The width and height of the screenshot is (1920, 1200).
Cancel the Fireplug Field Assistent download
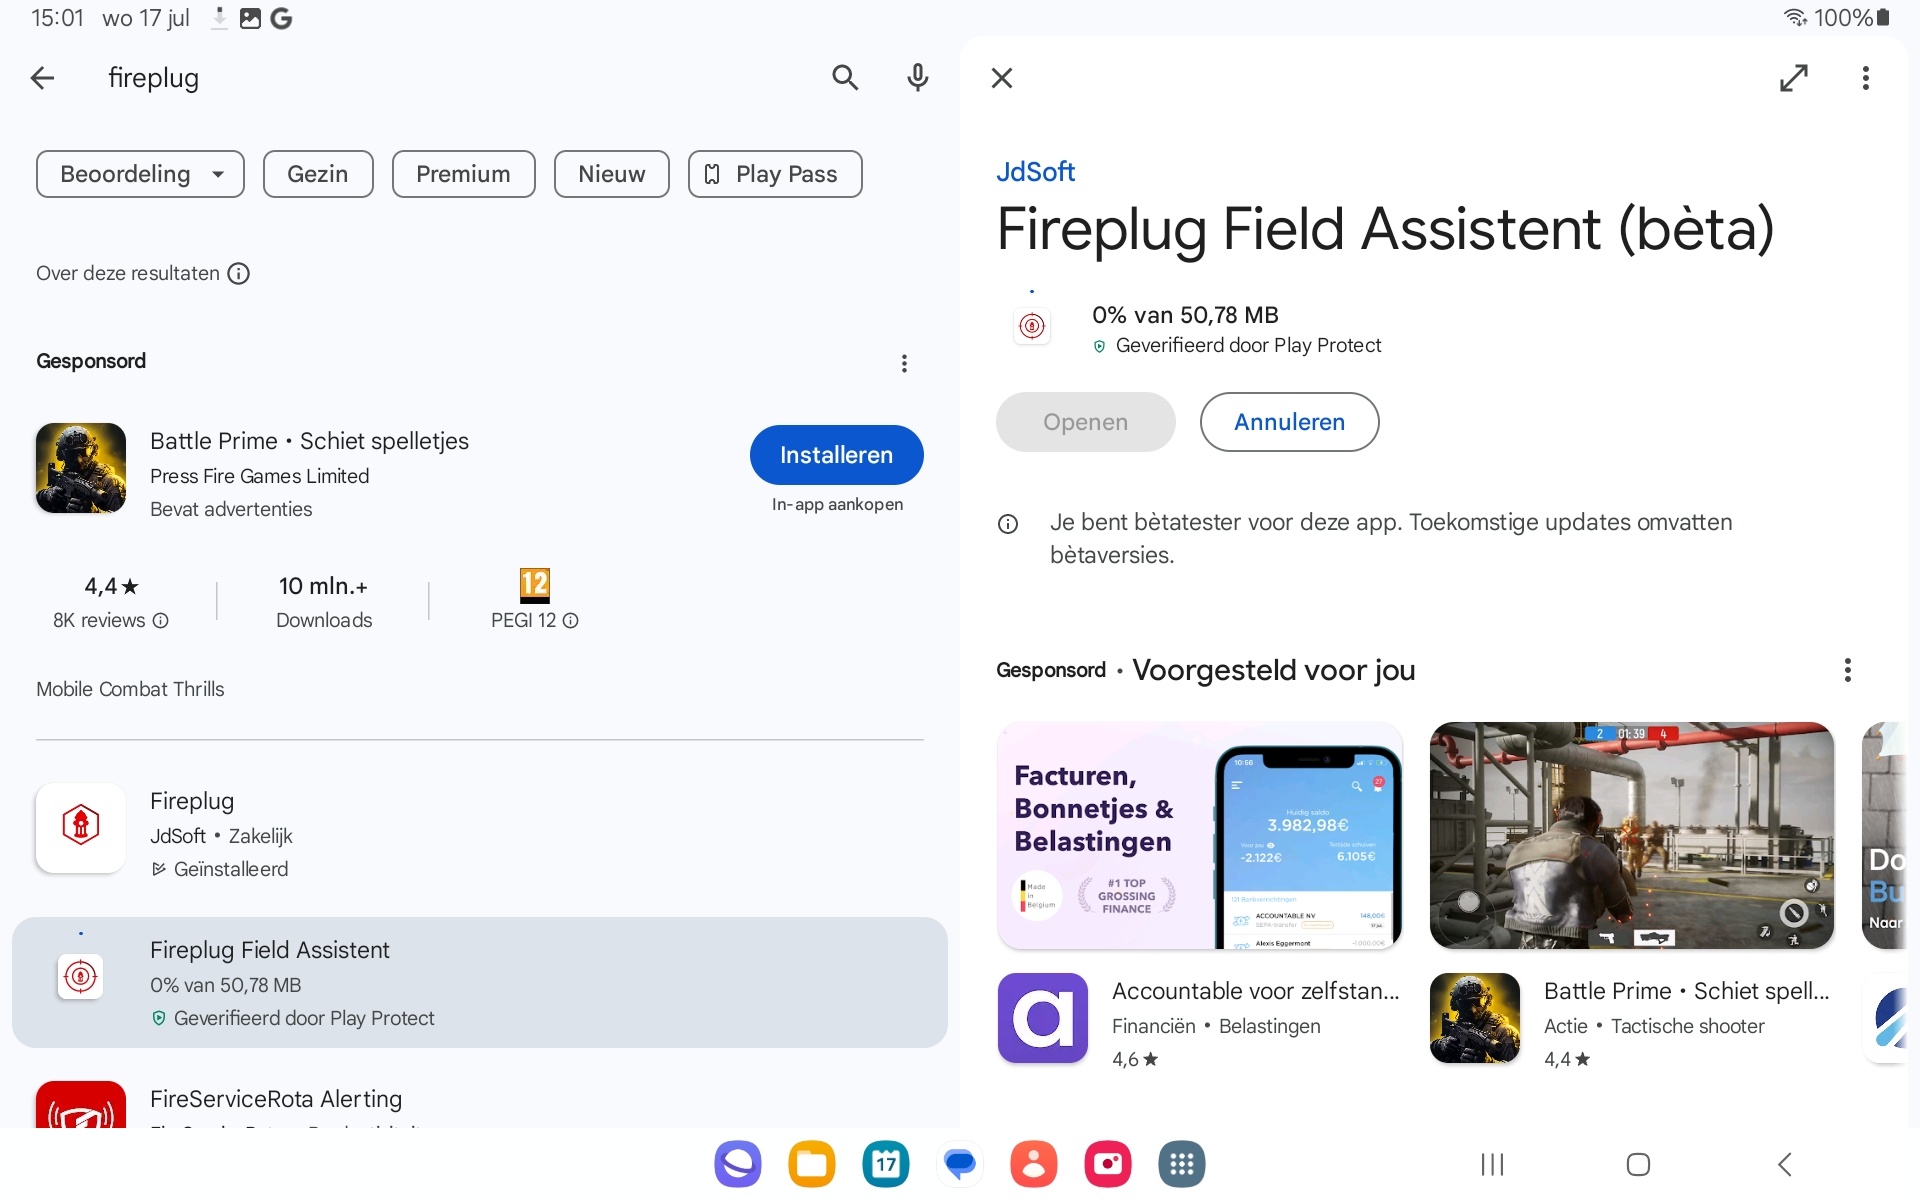click(1288, 422)
